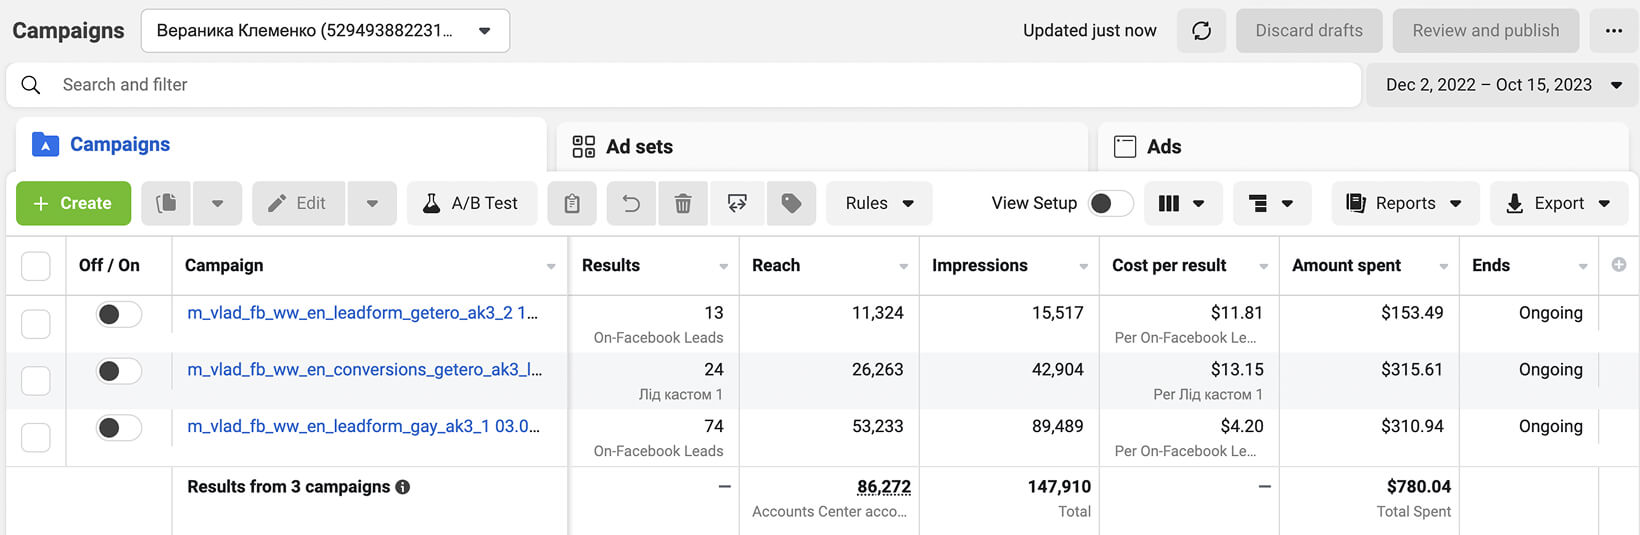Open the date range Dec 2, 2022 dropdown

coord(1502,85)
